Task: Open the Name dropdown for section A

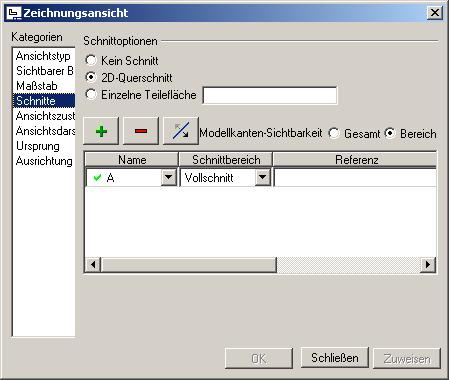Action: click(x=169, y=178)
